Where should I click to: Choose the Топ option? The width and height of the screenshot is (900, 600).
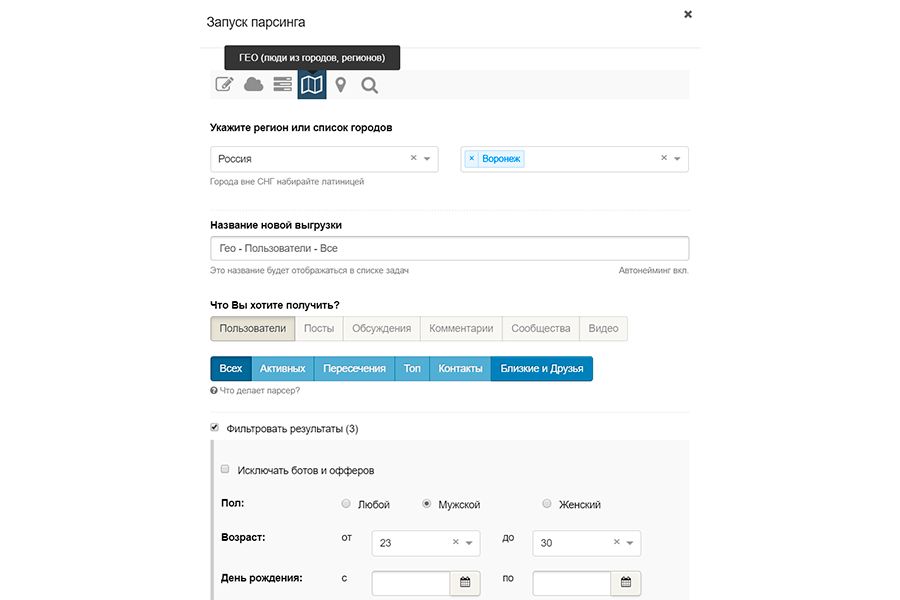click(412, 369)
